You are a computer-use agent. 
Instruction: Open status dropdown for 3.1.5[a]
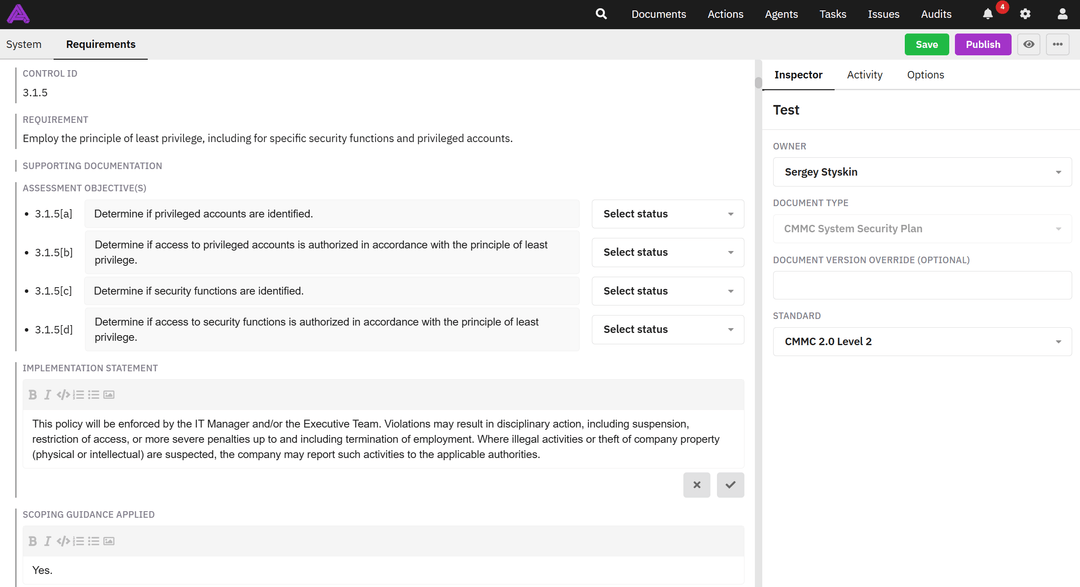[x=667, y=214]
